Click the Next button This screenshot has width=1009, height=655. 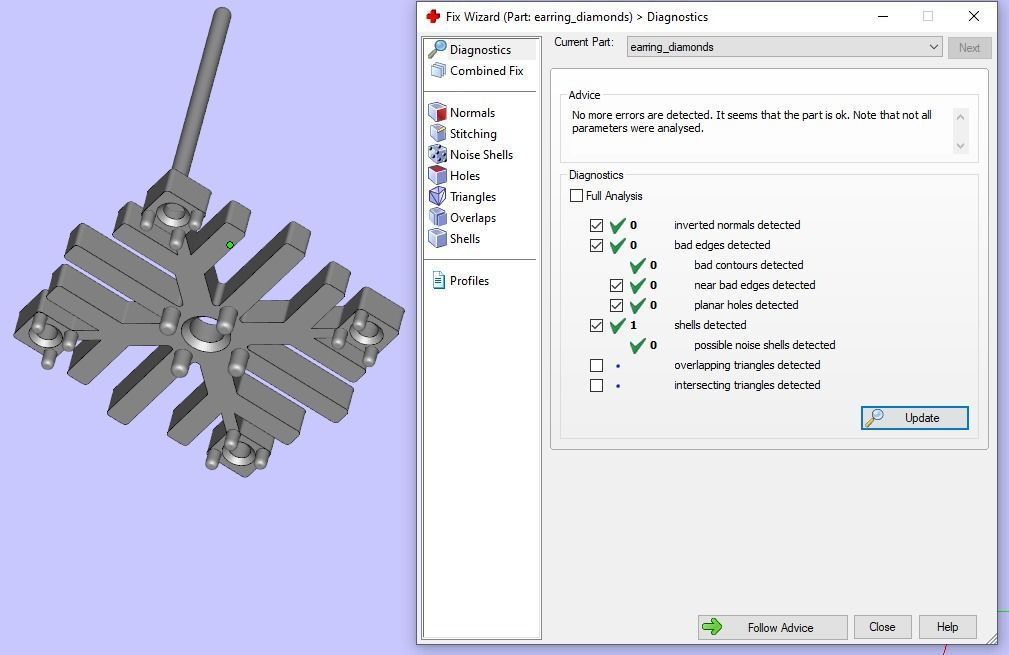[969, 48]
